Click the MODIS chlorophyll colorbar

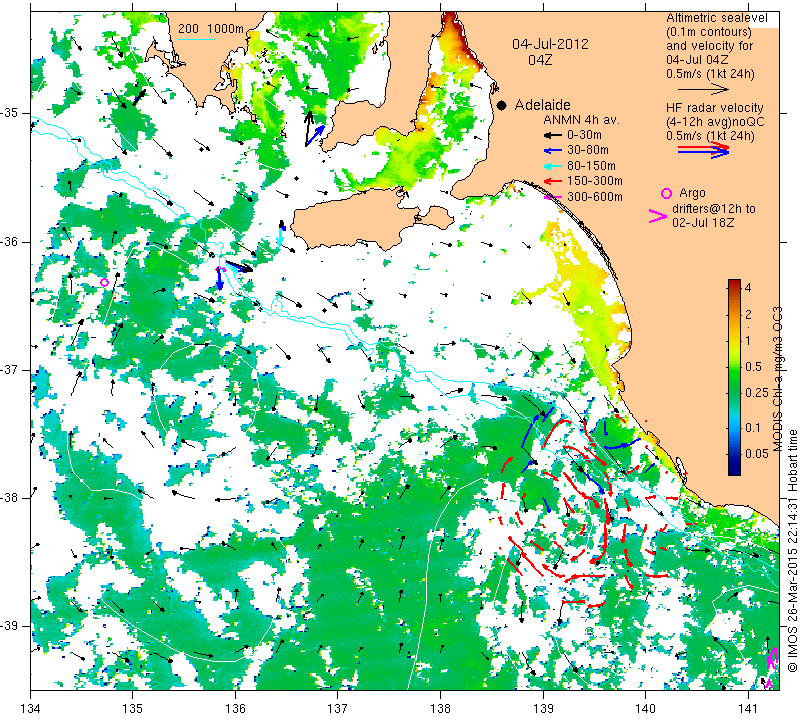pos(734,377)
